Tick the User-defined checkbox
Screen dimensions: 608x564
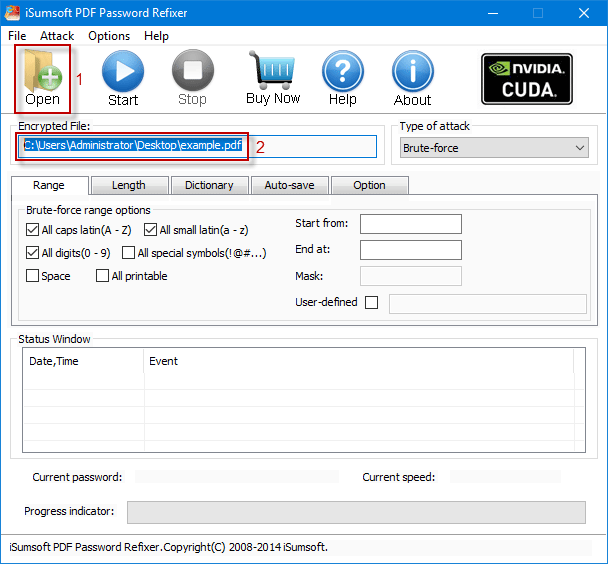pos(371,302)
